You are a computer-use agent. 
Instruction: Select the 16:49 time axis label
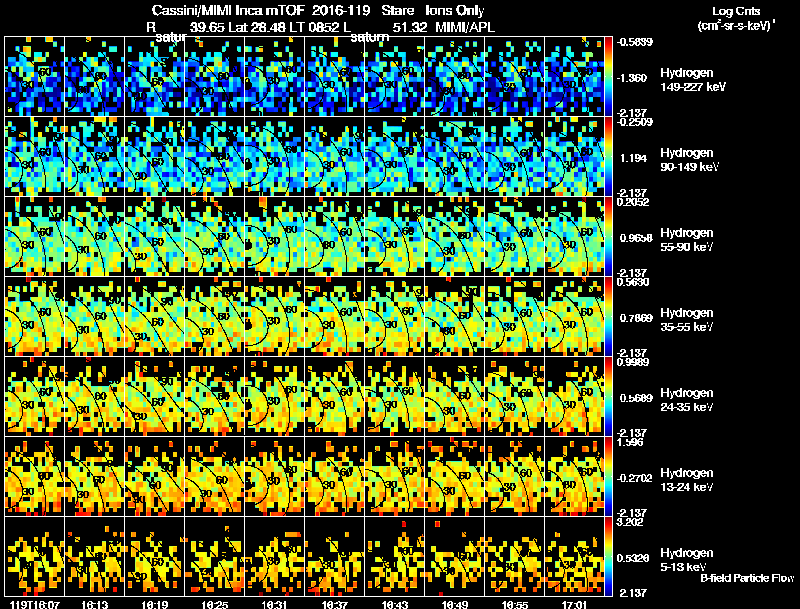coord(455,604)
